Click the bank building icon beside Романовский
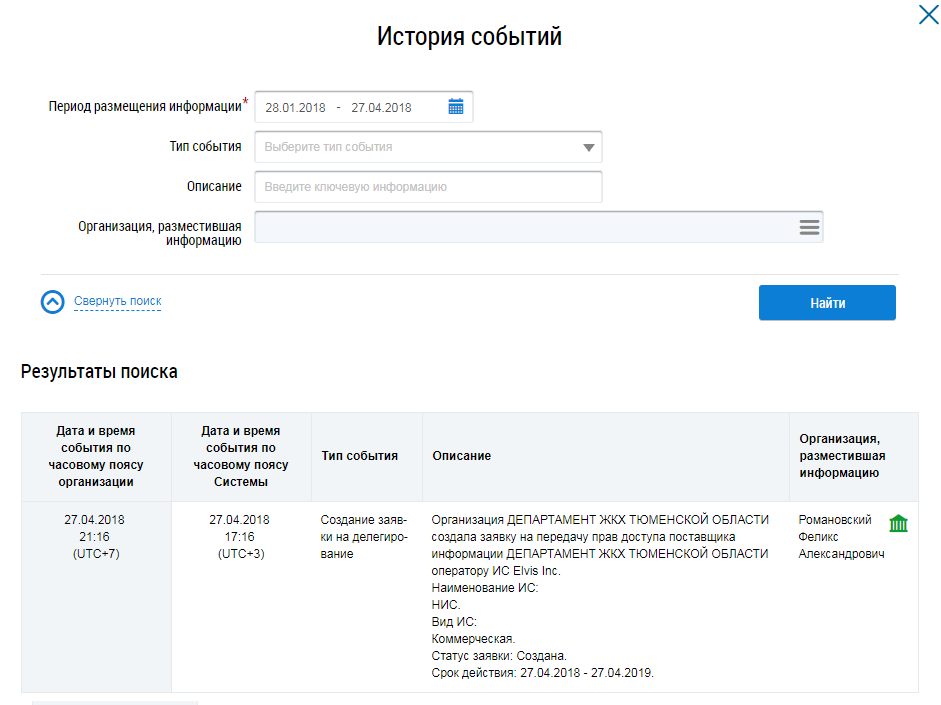This screenshot has width=941, height=705. (898, 523)
